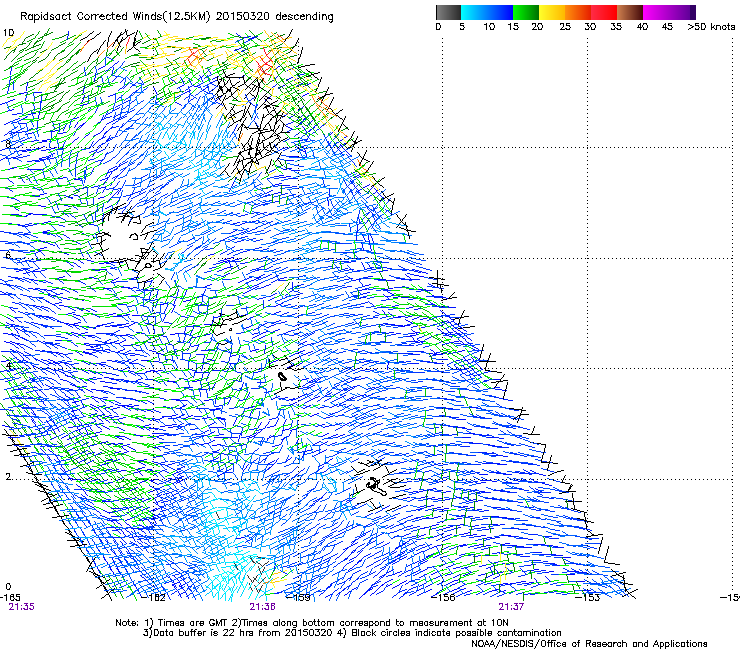Click the yellow 20-25 knots legend segment
The height and width of the screenshot is (650, 740).
click(x=552, y=12)
